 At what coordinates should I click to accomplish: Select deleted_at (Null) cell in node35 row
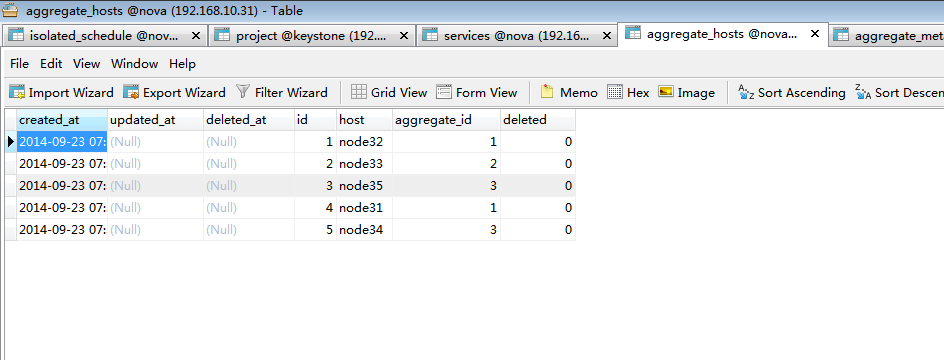coord(249,185)
